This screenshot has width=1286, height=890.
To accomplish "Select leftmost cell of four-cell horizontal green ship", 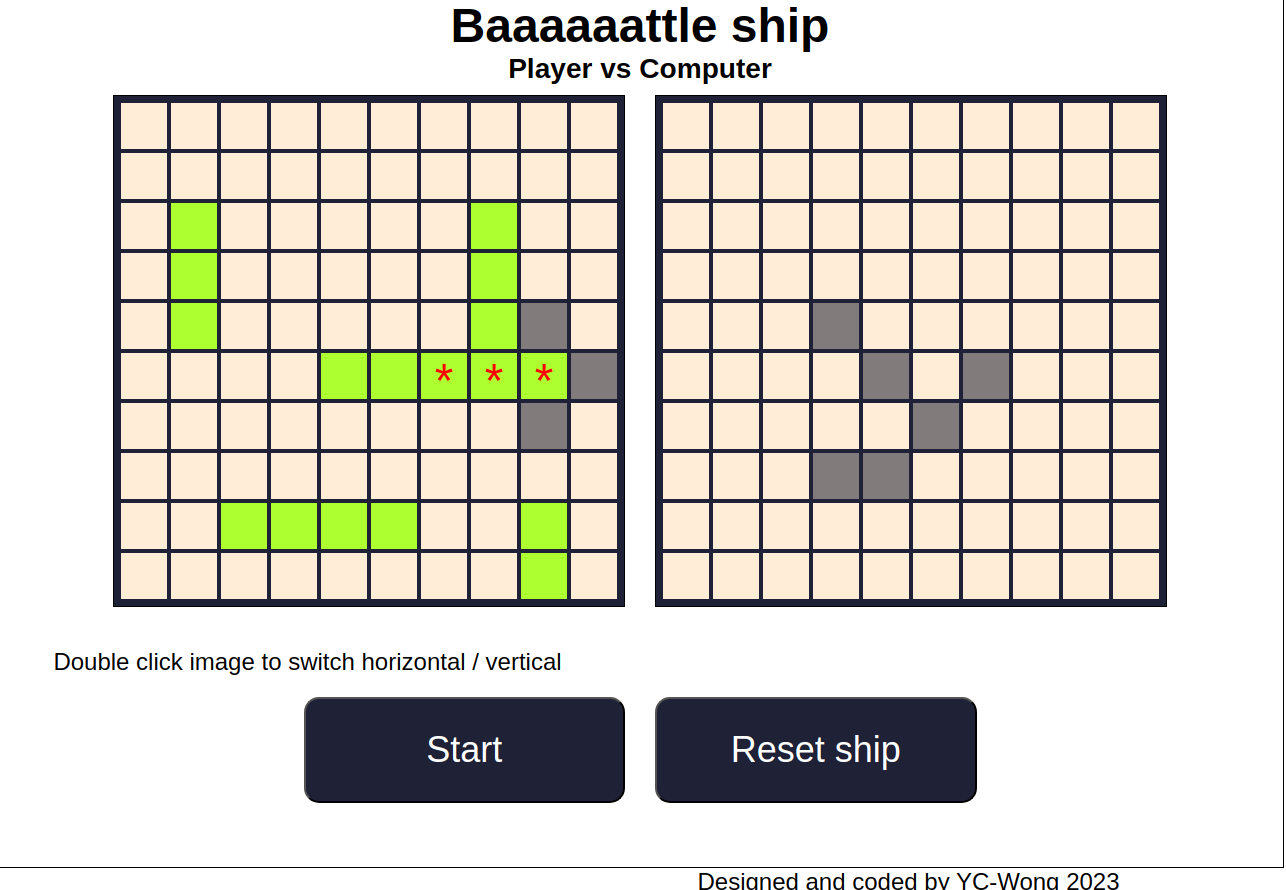I will [244, 526].
